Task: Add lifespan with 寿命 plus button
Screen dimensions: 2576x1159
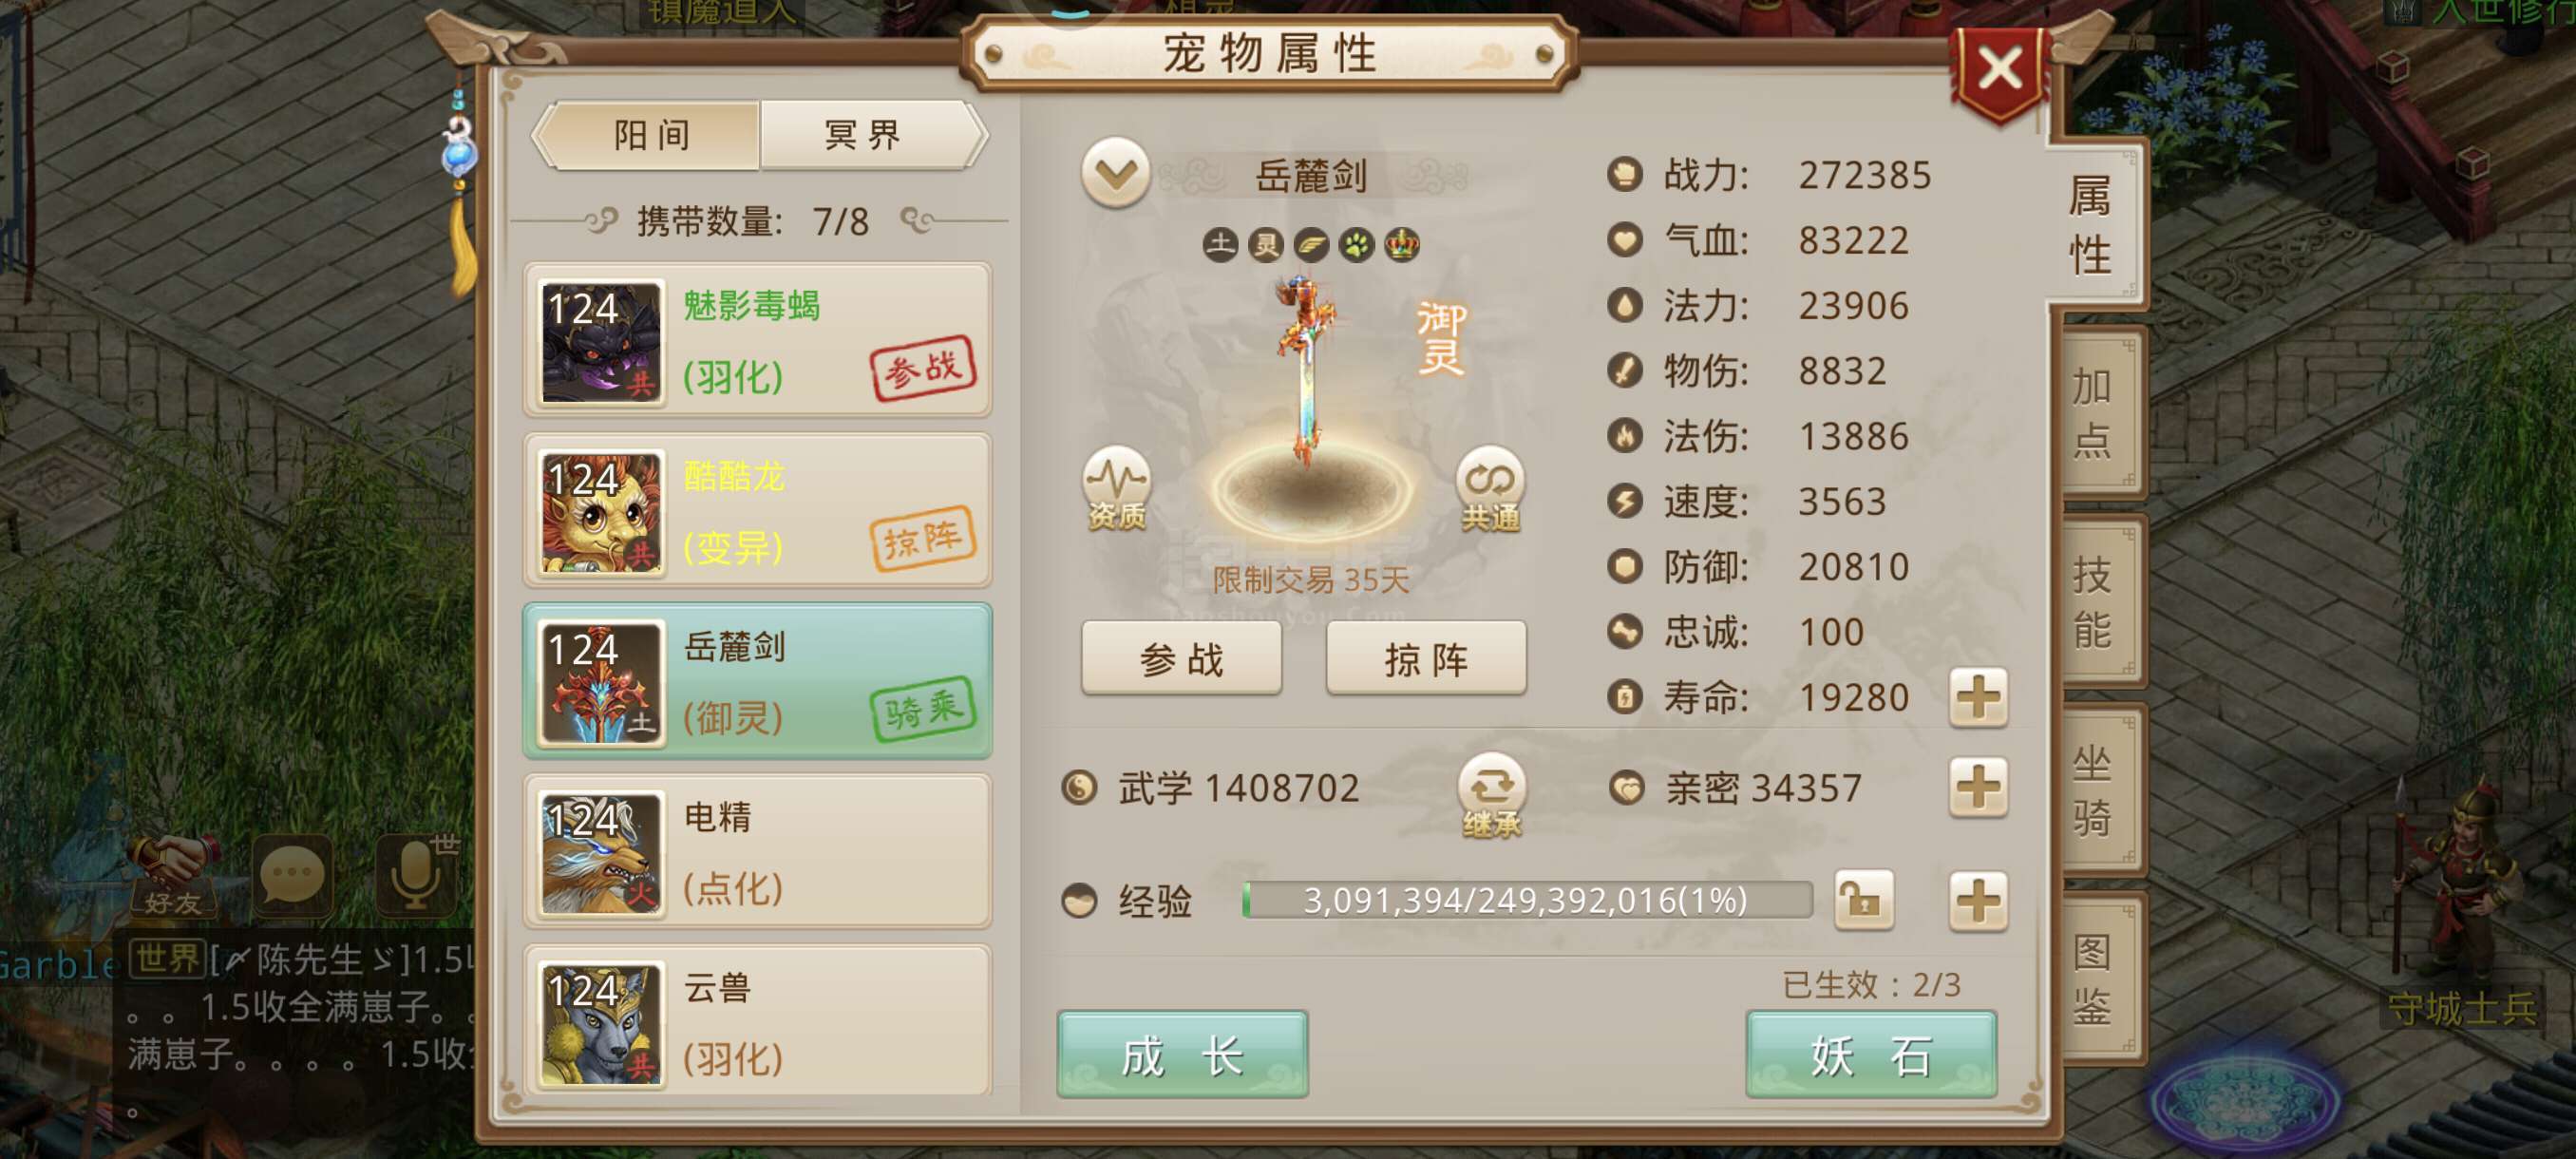Action: point(1977,697)
